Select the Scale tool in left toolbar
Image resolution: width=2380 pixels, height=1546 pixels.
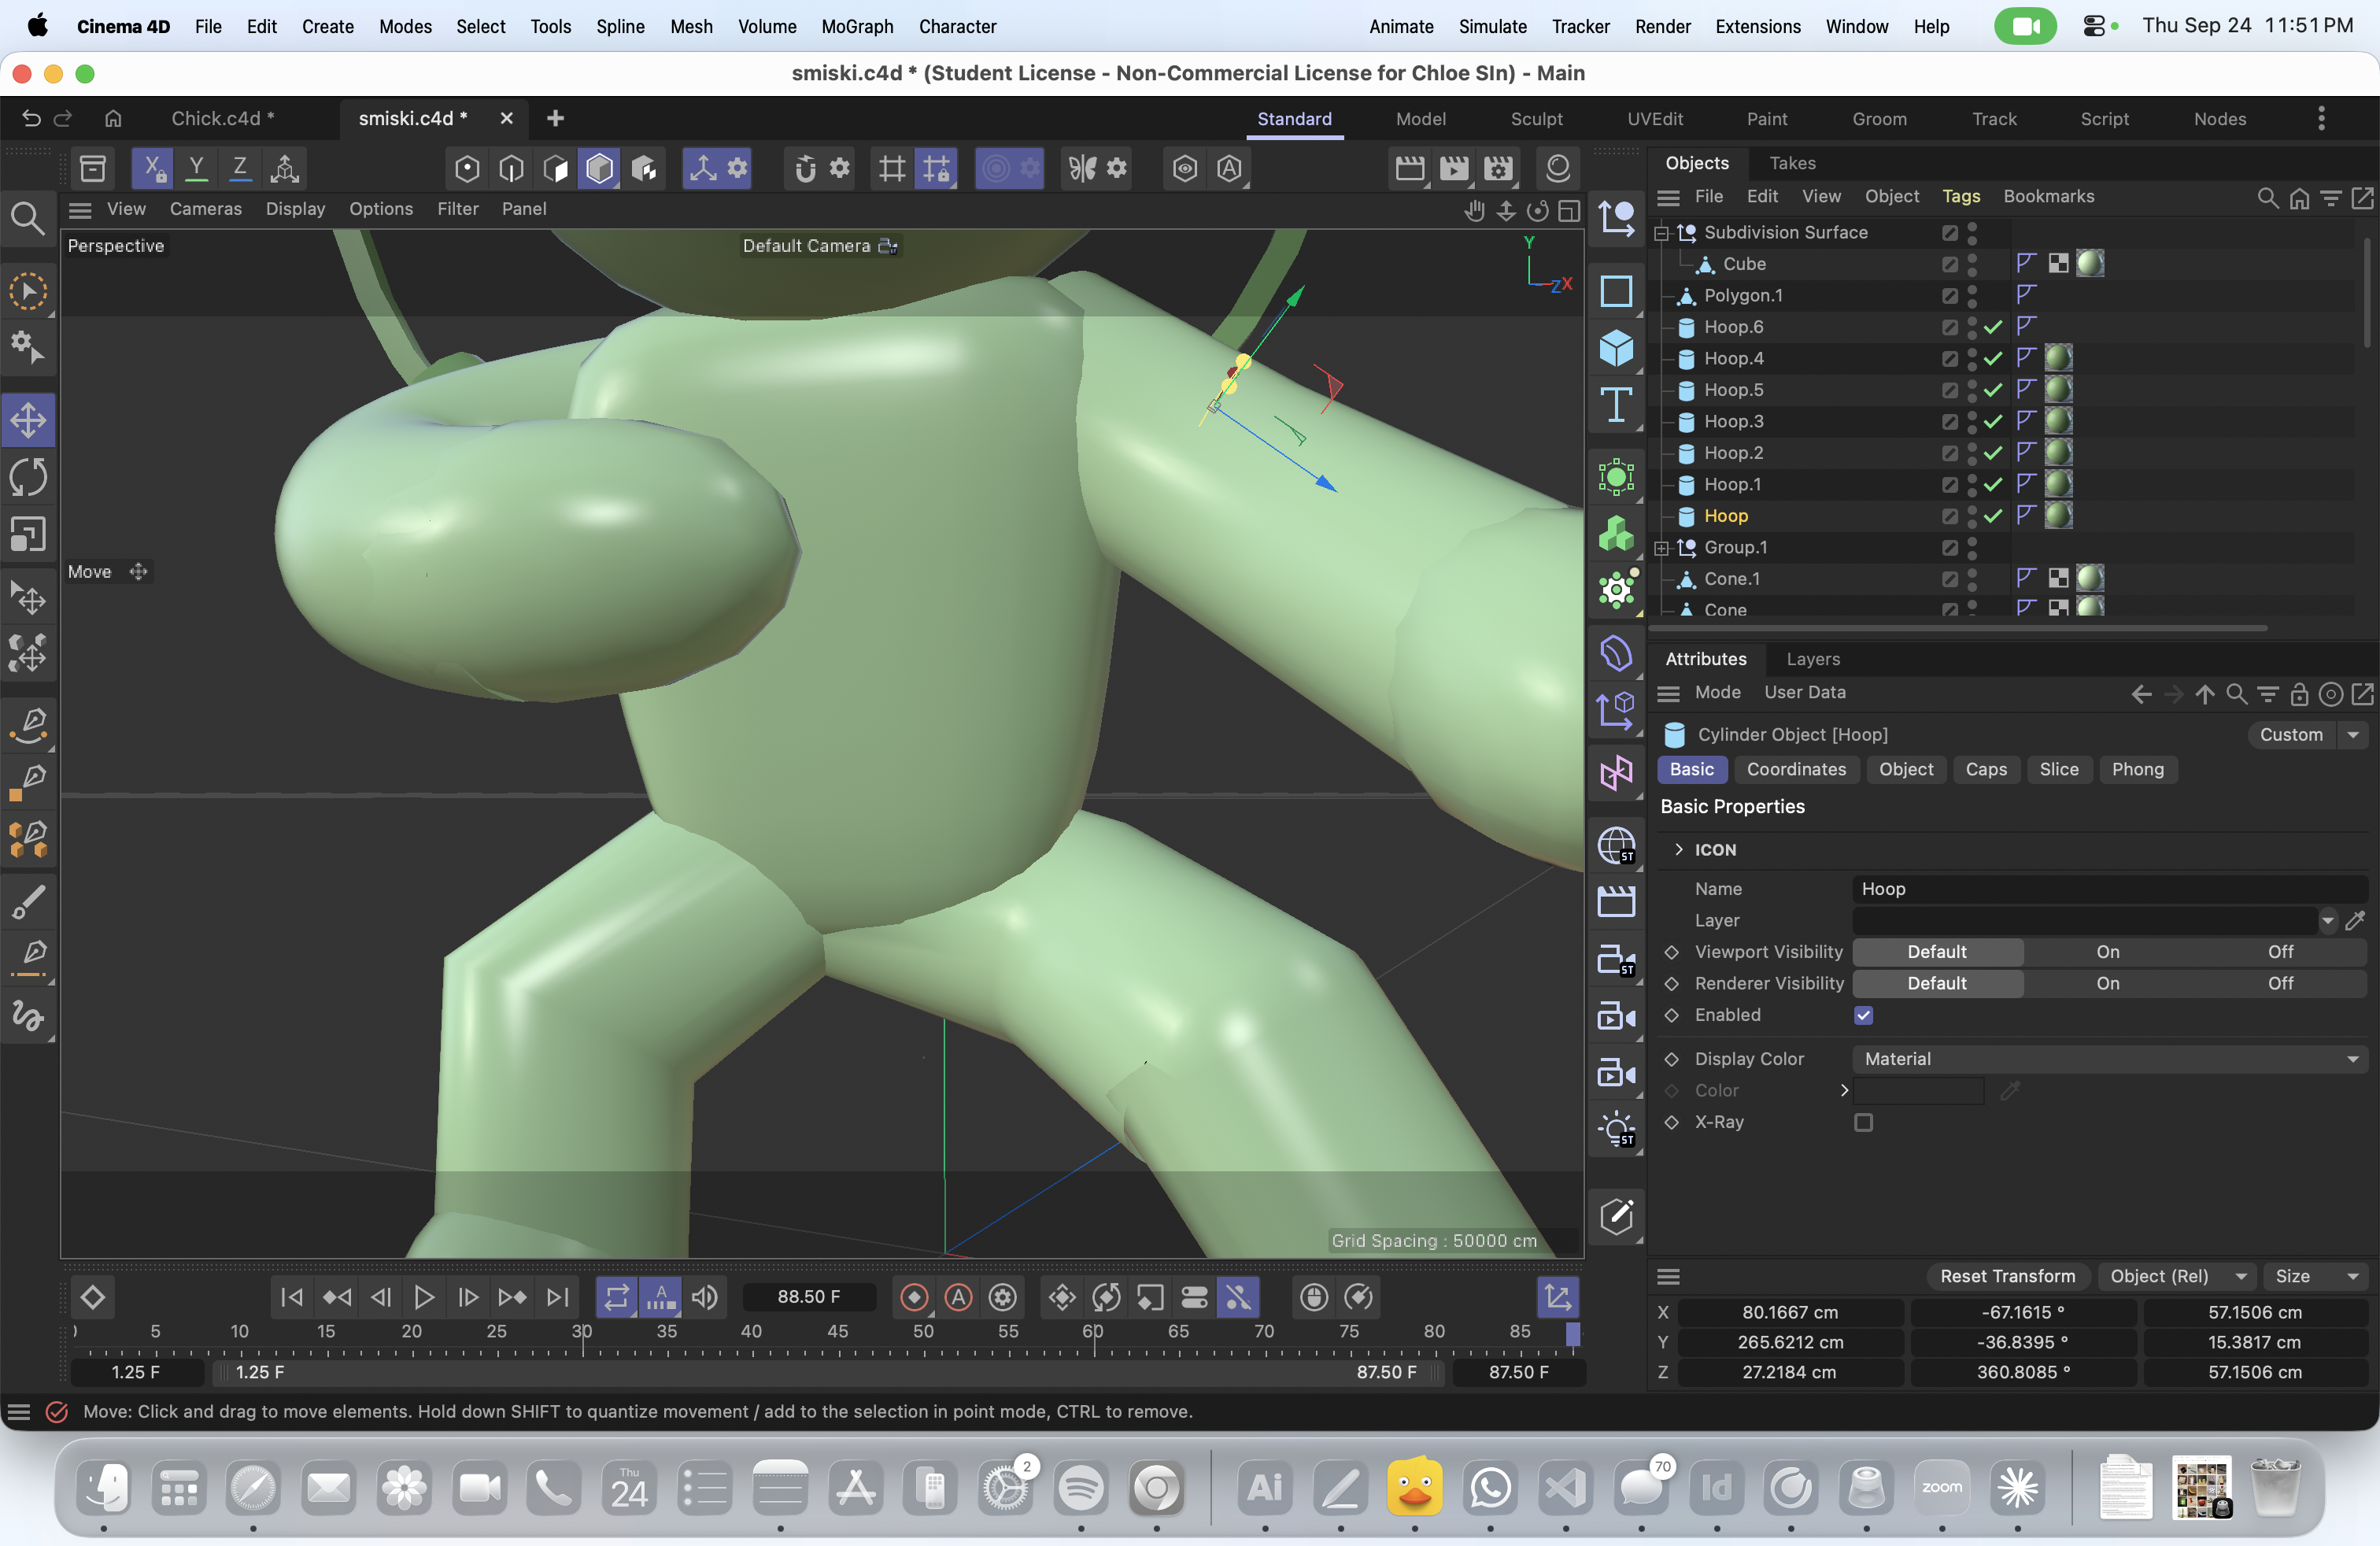(x=28, y=534)
